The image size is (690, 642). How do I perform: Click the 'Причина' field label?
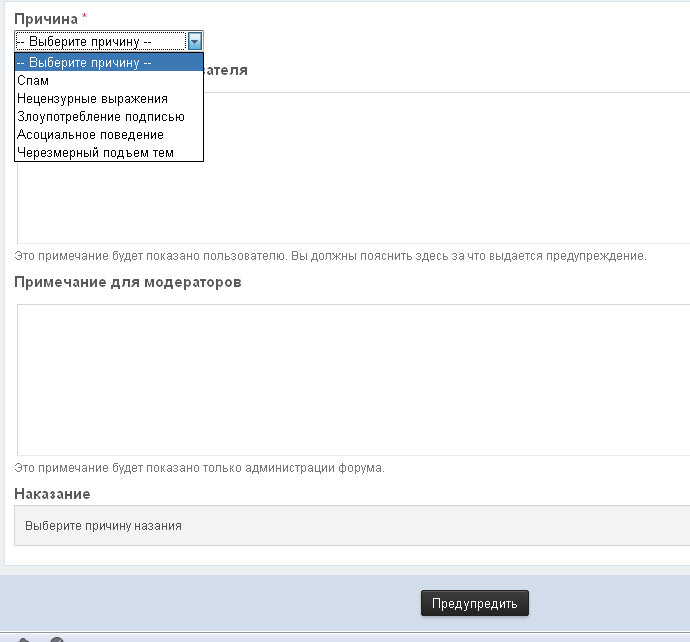point(46,18)
